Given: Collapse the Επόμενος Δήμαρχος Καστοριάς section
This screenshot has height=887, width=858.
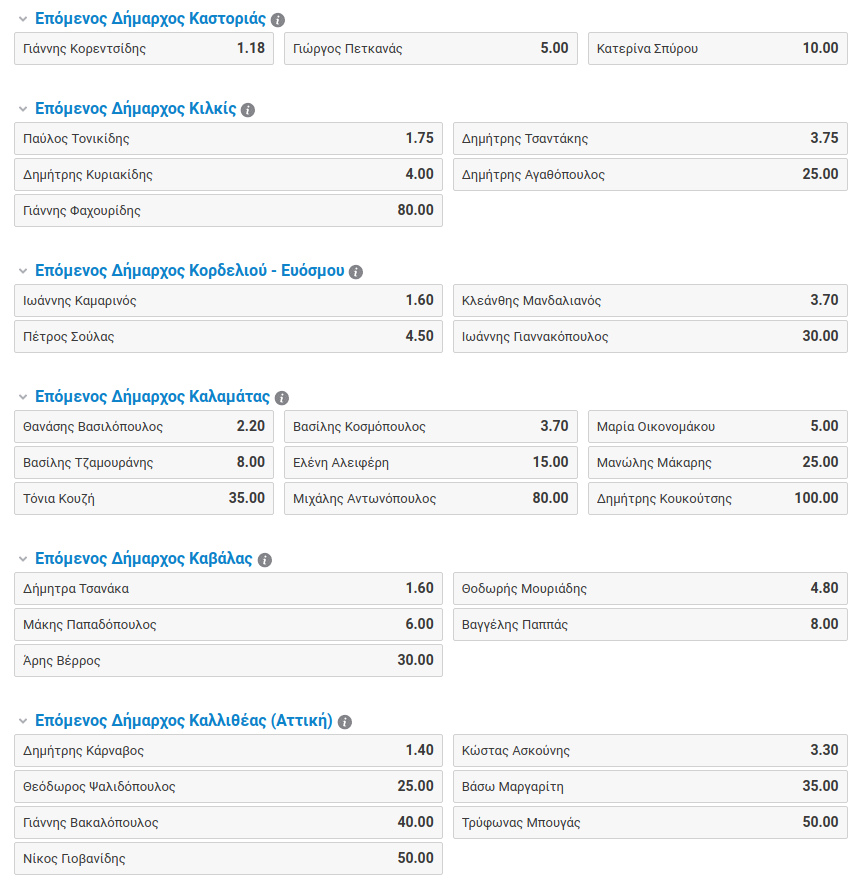Looking at the screenshot, I should (x=23, y=19).
